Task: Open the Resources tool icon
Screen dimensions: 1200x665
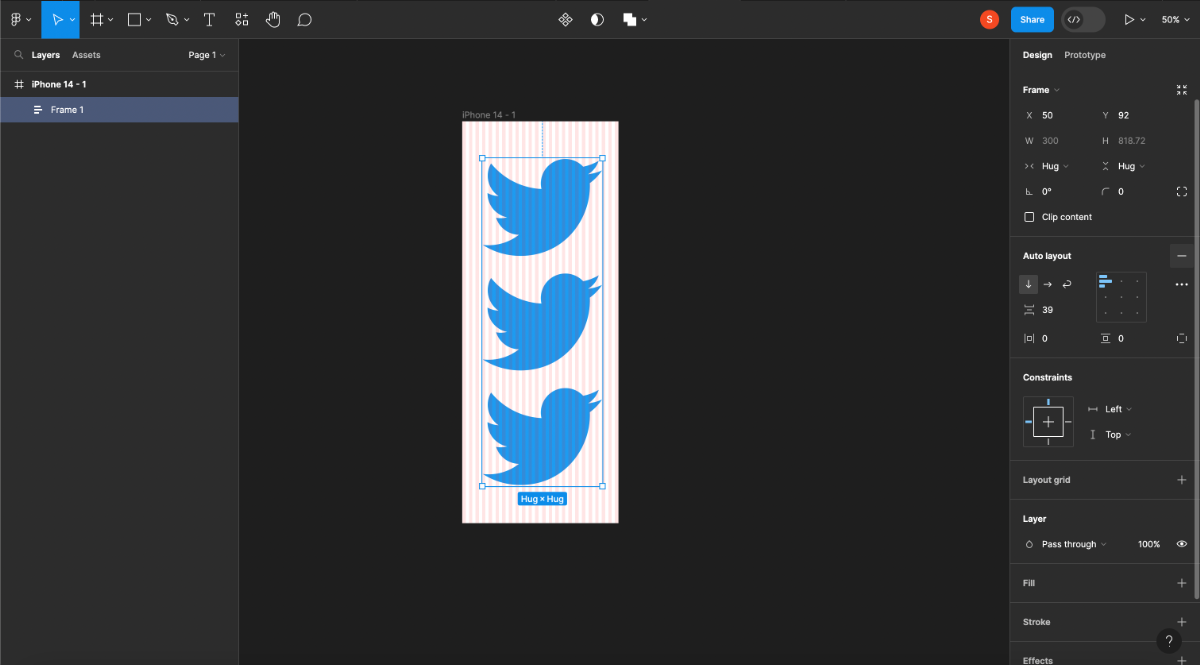Action: [x=241, y=19]
